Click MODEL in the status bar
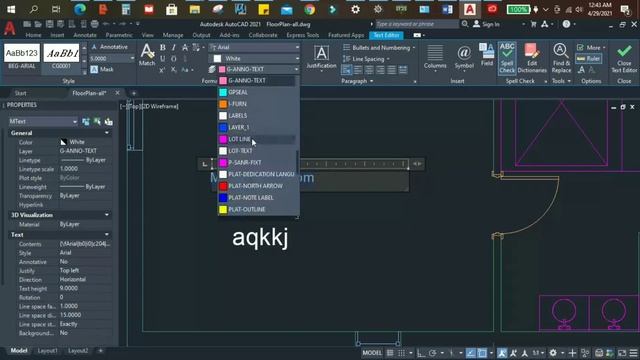 point(372,353)
